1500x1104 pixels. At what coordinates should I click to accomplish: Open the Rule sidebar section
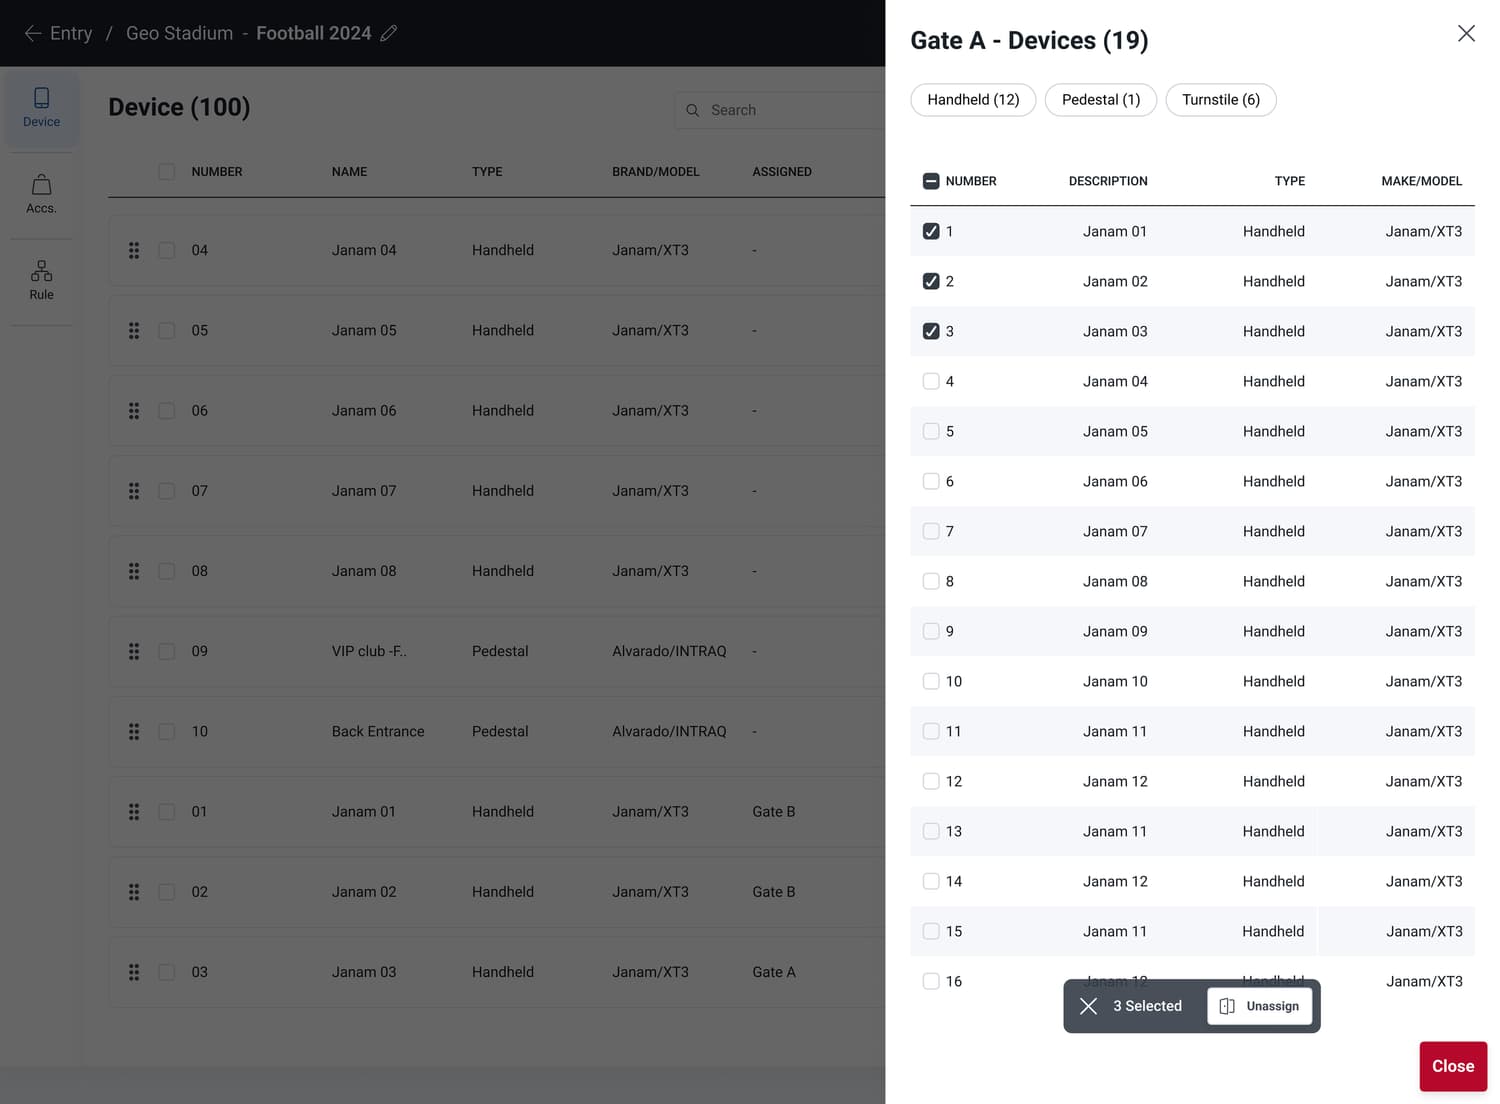pos(41,281)
